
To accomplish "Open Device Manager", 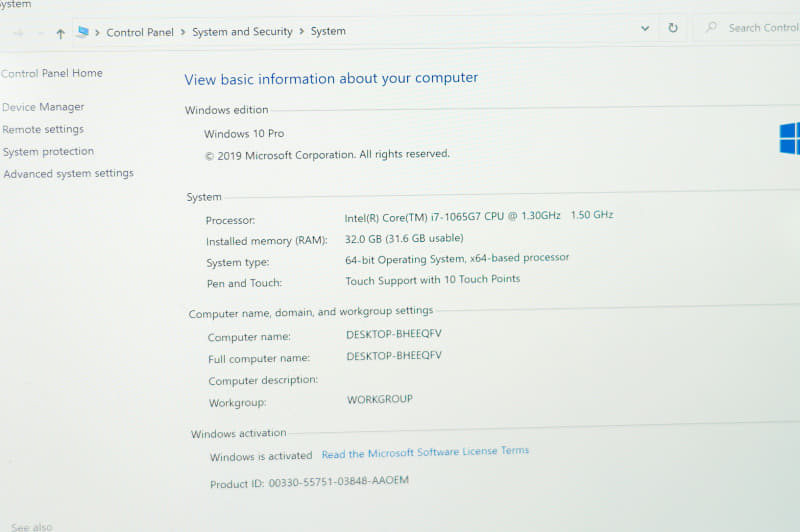I will point(43,107).
